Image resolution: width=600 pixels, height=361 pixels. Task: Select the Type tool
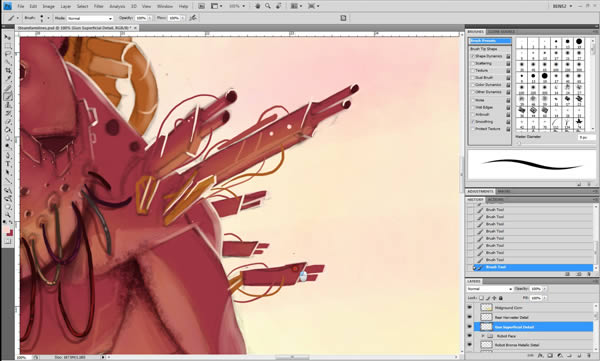tap(8, 164)
